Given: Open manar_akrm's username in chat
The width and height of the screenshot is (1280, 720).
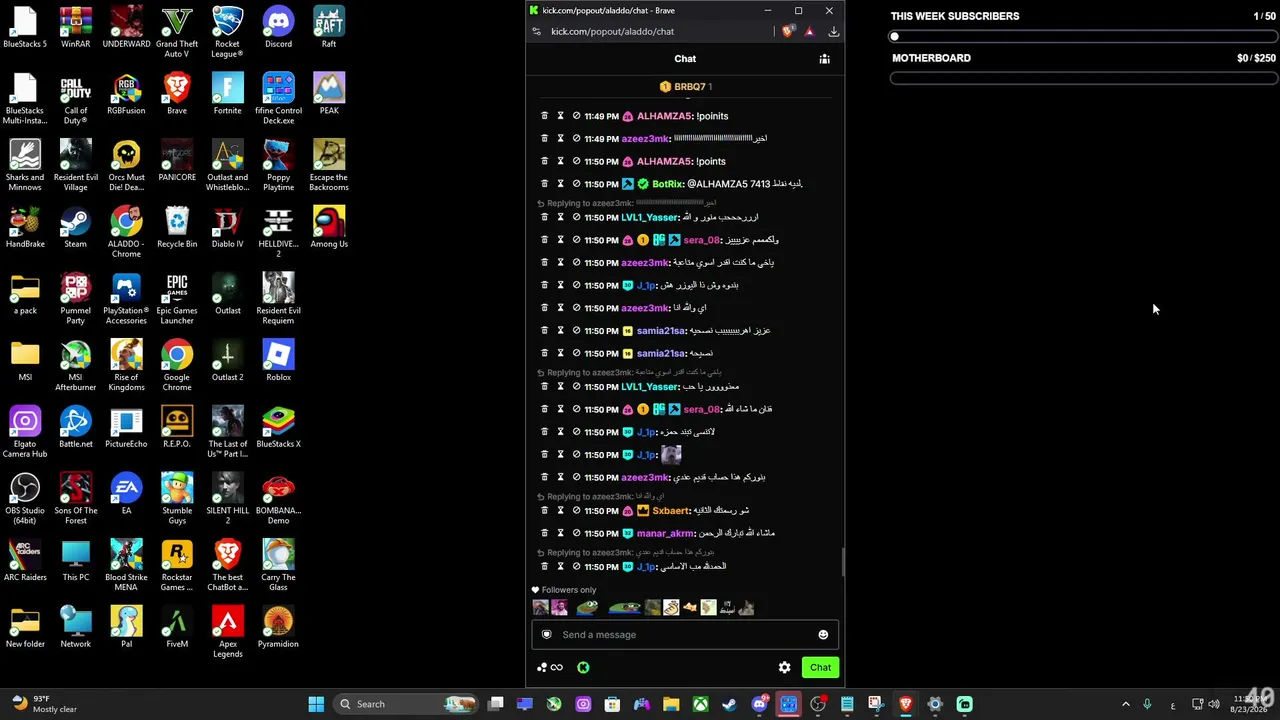Looking at the screenshot, I should point(665,533).
